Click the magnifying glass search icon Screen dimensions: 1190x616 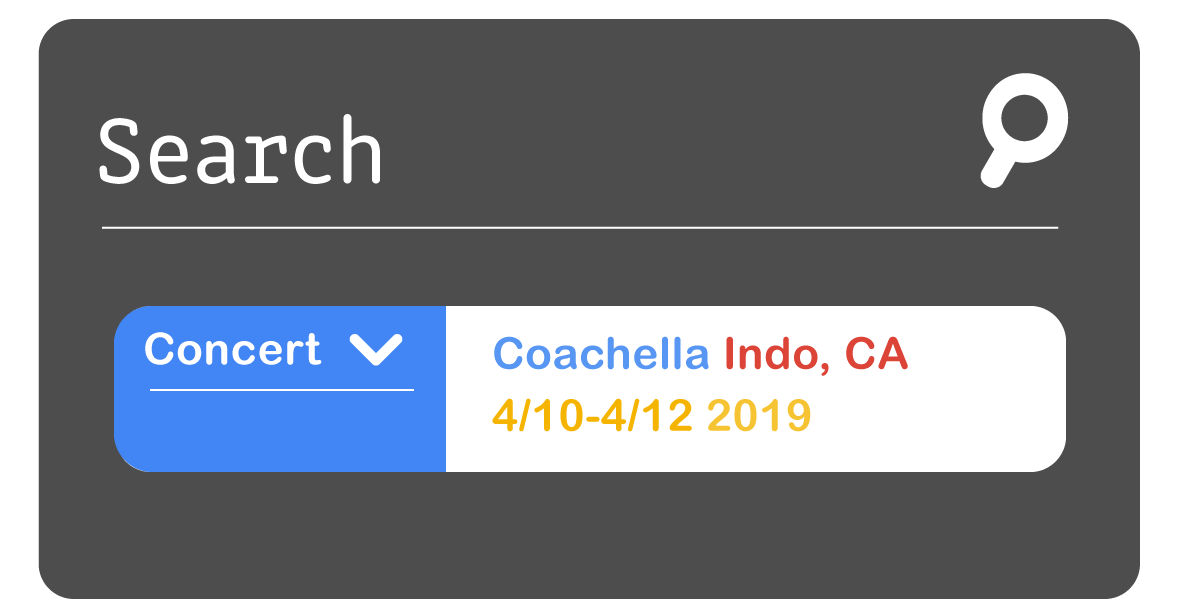(x=1025, y=130)
